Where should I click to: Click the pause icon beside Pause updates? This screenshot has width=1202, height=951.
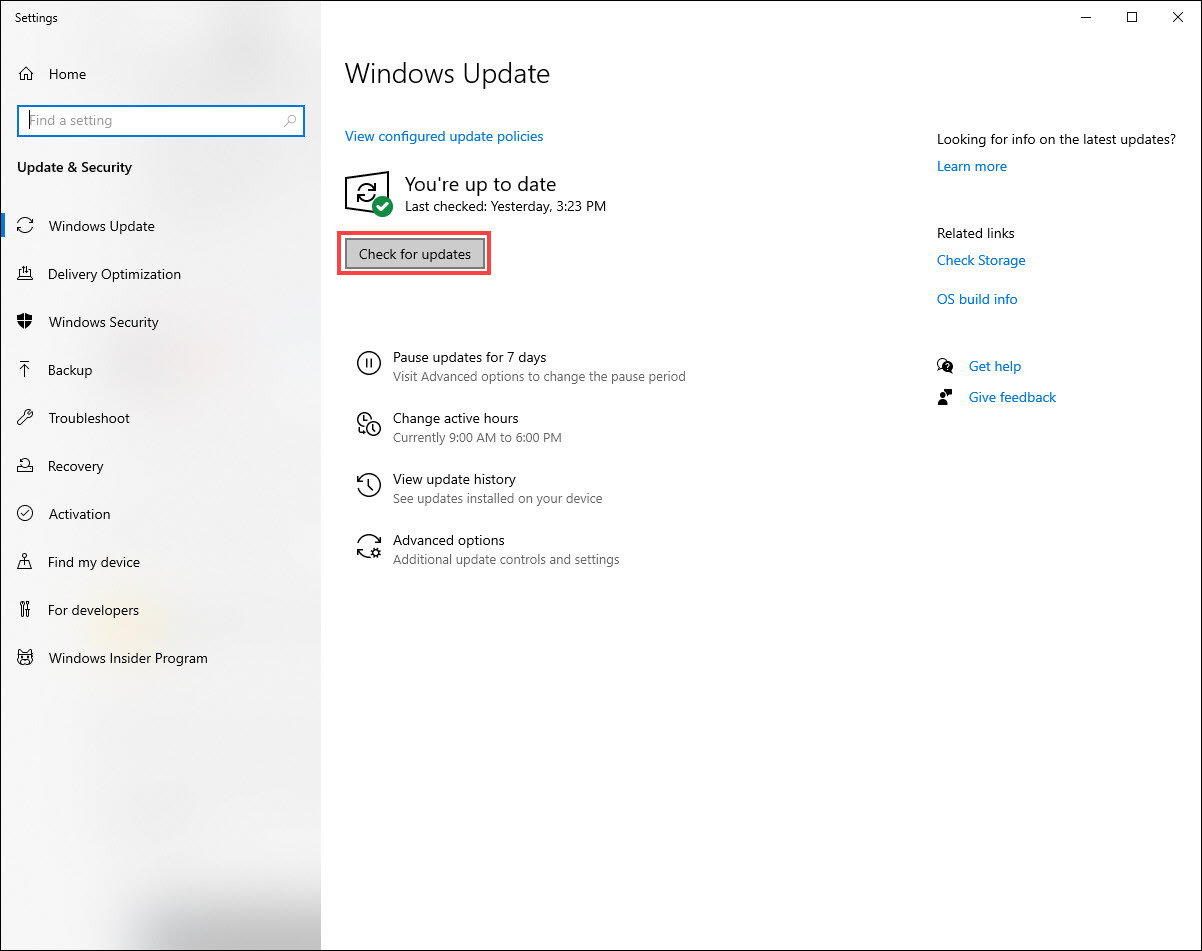coord(369,364)
